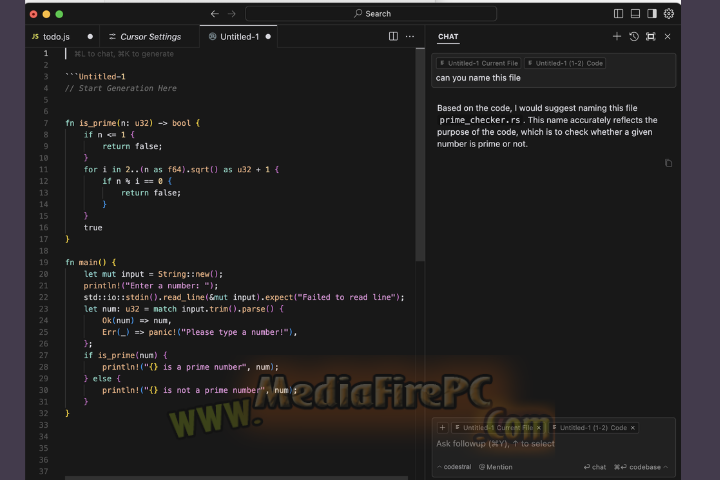Click the 'can you name this file' message

(478, 78)
